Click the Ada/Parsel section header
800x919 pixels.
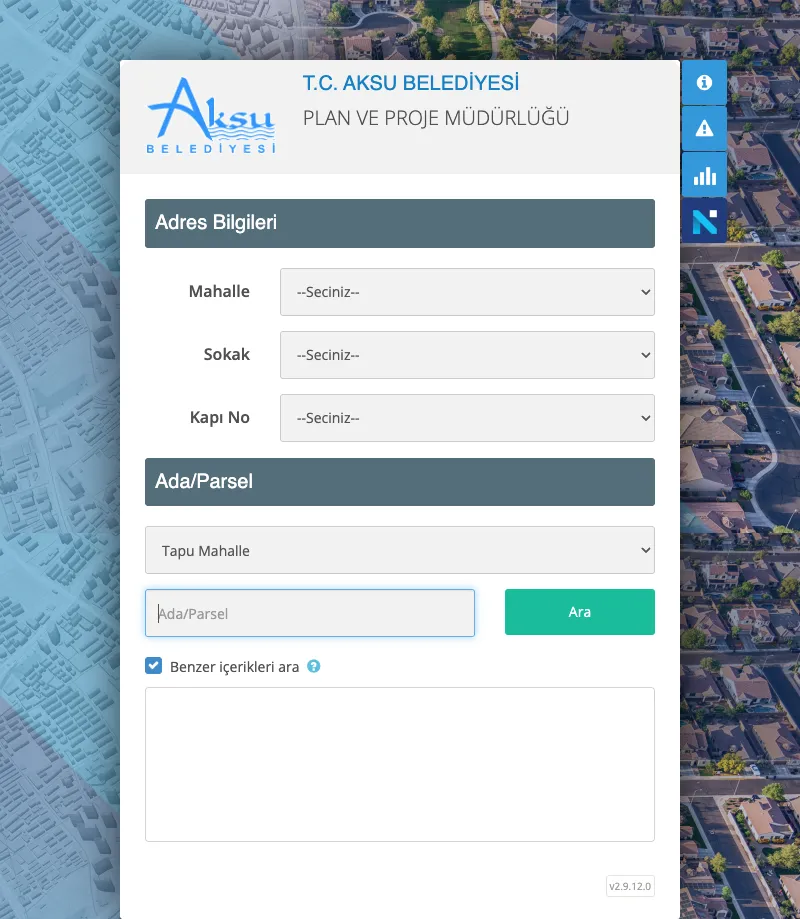pyautogui.click(x=400, y=482)
